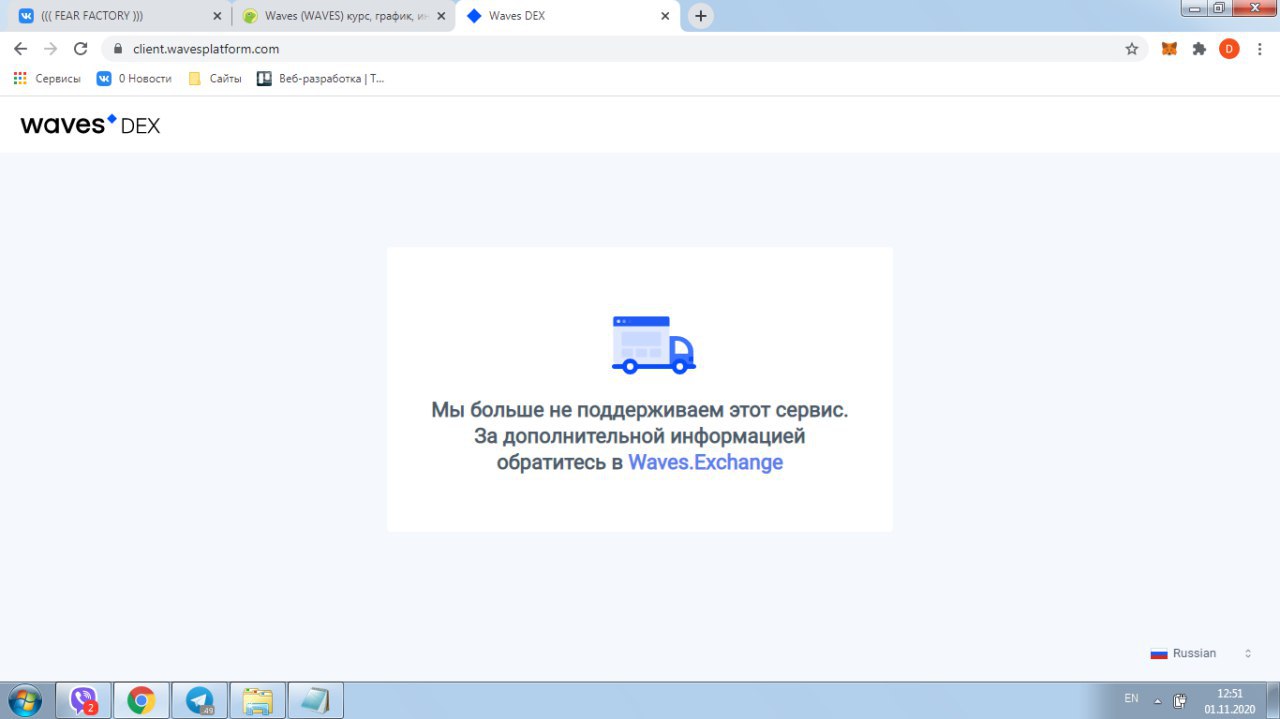
Task: Open the Chrome profile avatar D
Action: pyautogui.click(x=1229, y=49)
